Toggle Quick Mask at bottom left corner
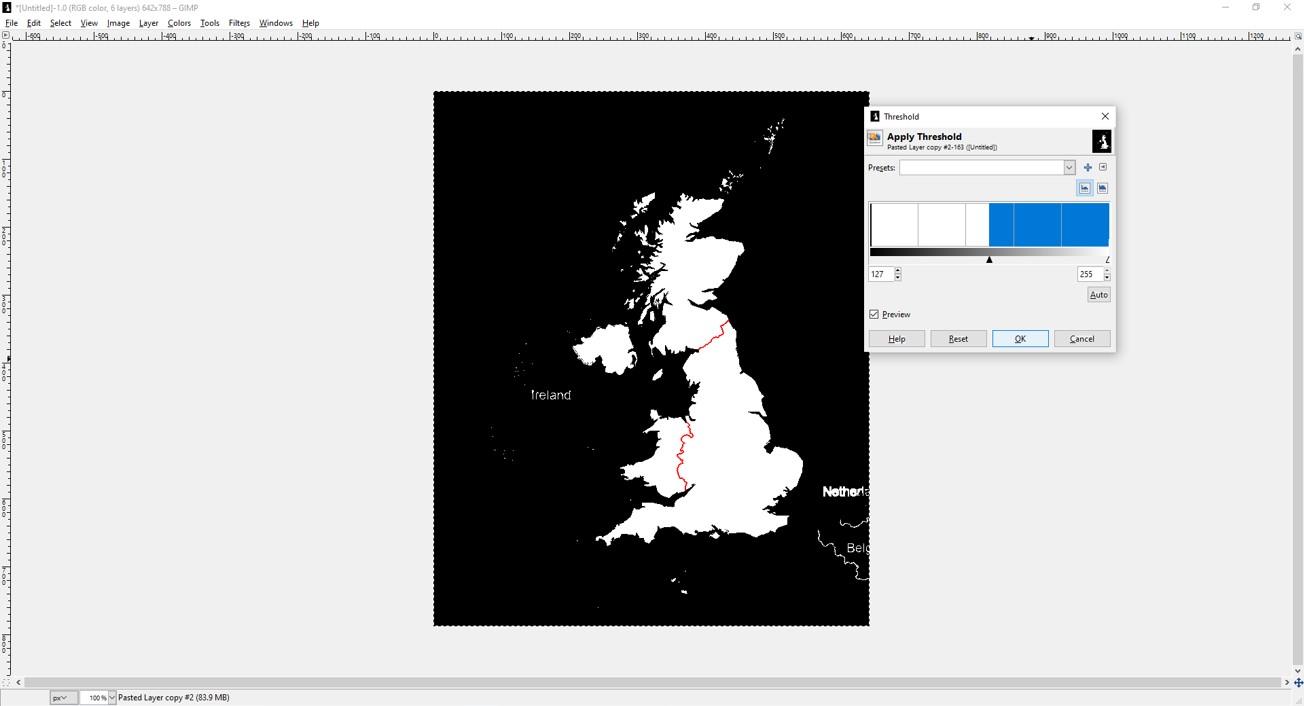 [x=5, y=683]
